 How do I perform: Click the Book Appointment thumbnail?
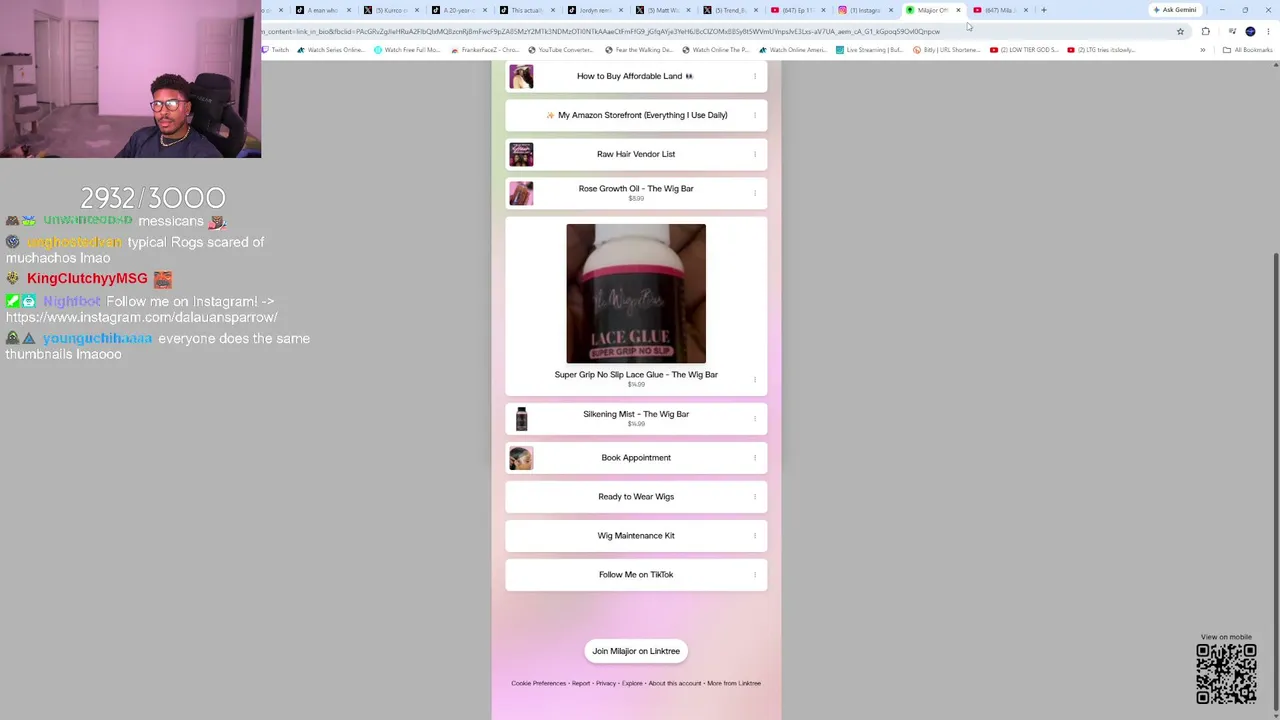point(521,458)
